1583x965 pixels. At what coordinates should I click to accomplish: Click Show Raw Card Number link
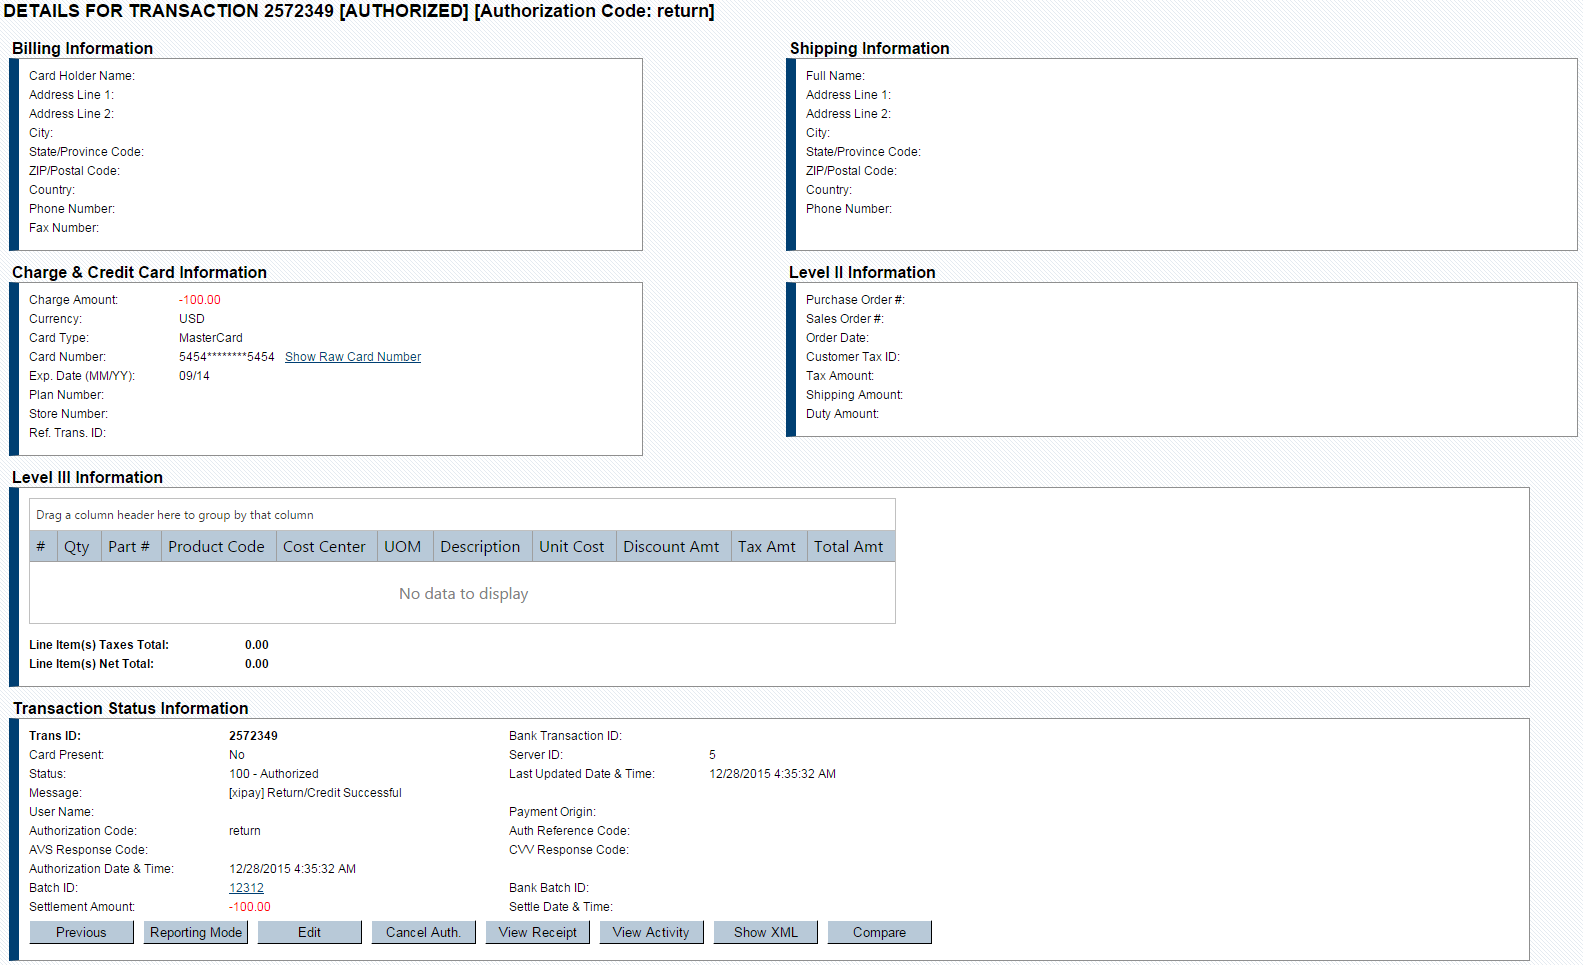coord(352,357)
